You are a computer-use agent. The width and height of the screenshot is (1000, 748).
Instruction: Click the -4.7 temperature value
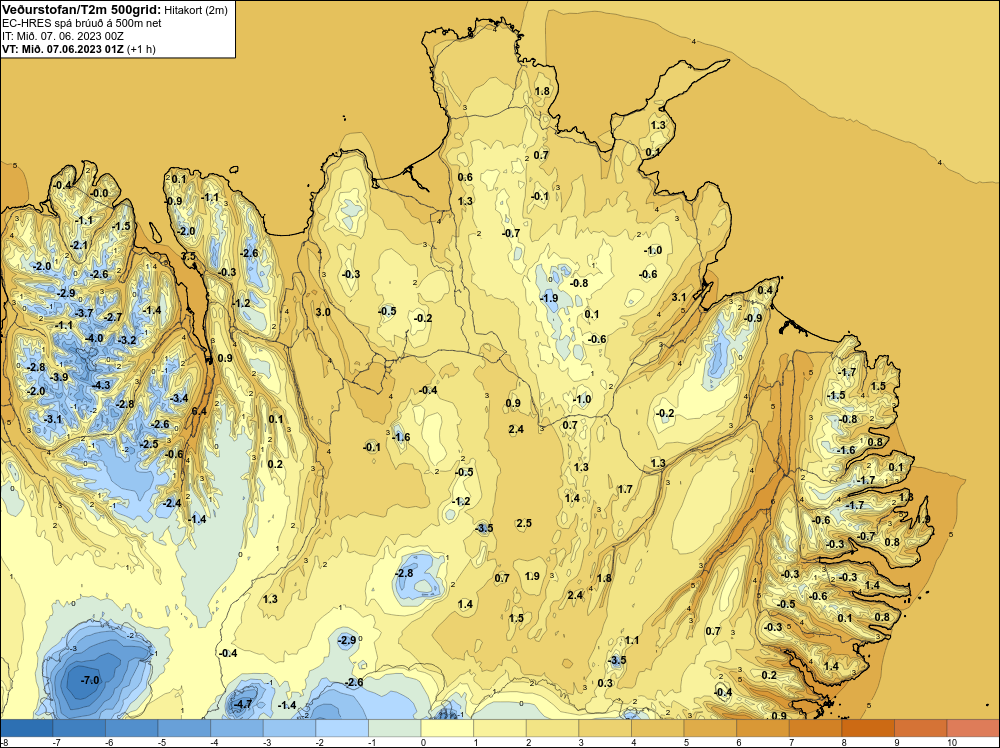click(243, 704)
